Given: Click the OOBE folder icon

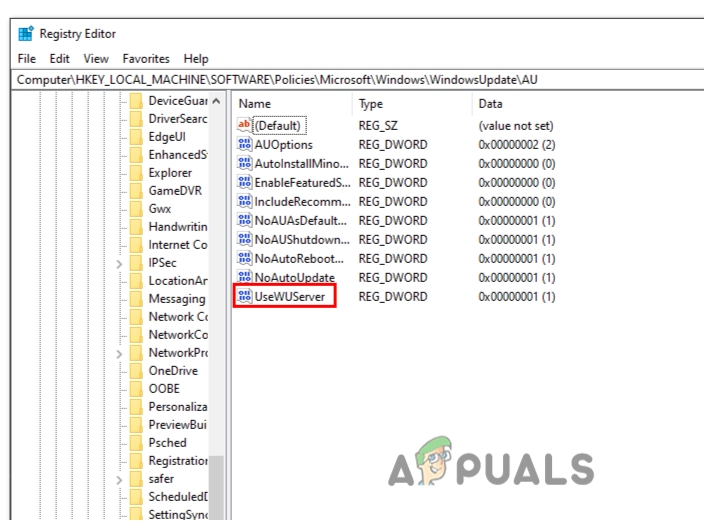Looking at the screenshot, I should (136, 389).
